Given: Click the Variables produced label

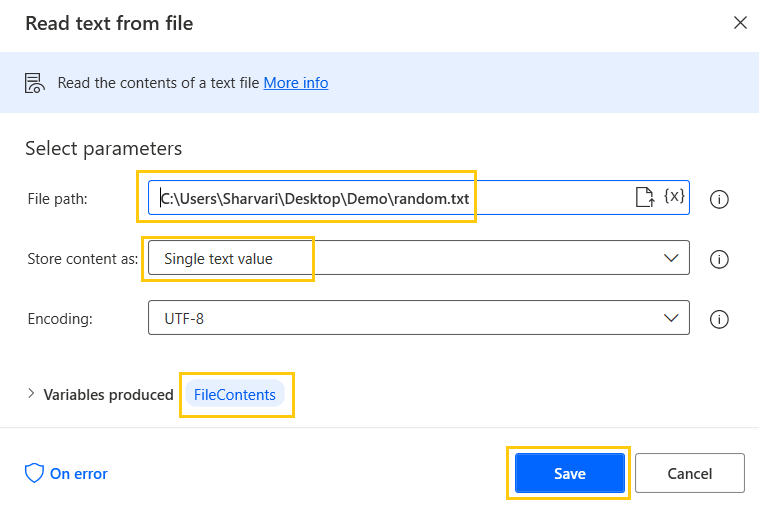Looking at the screenshot, I should tap(108, 395).
